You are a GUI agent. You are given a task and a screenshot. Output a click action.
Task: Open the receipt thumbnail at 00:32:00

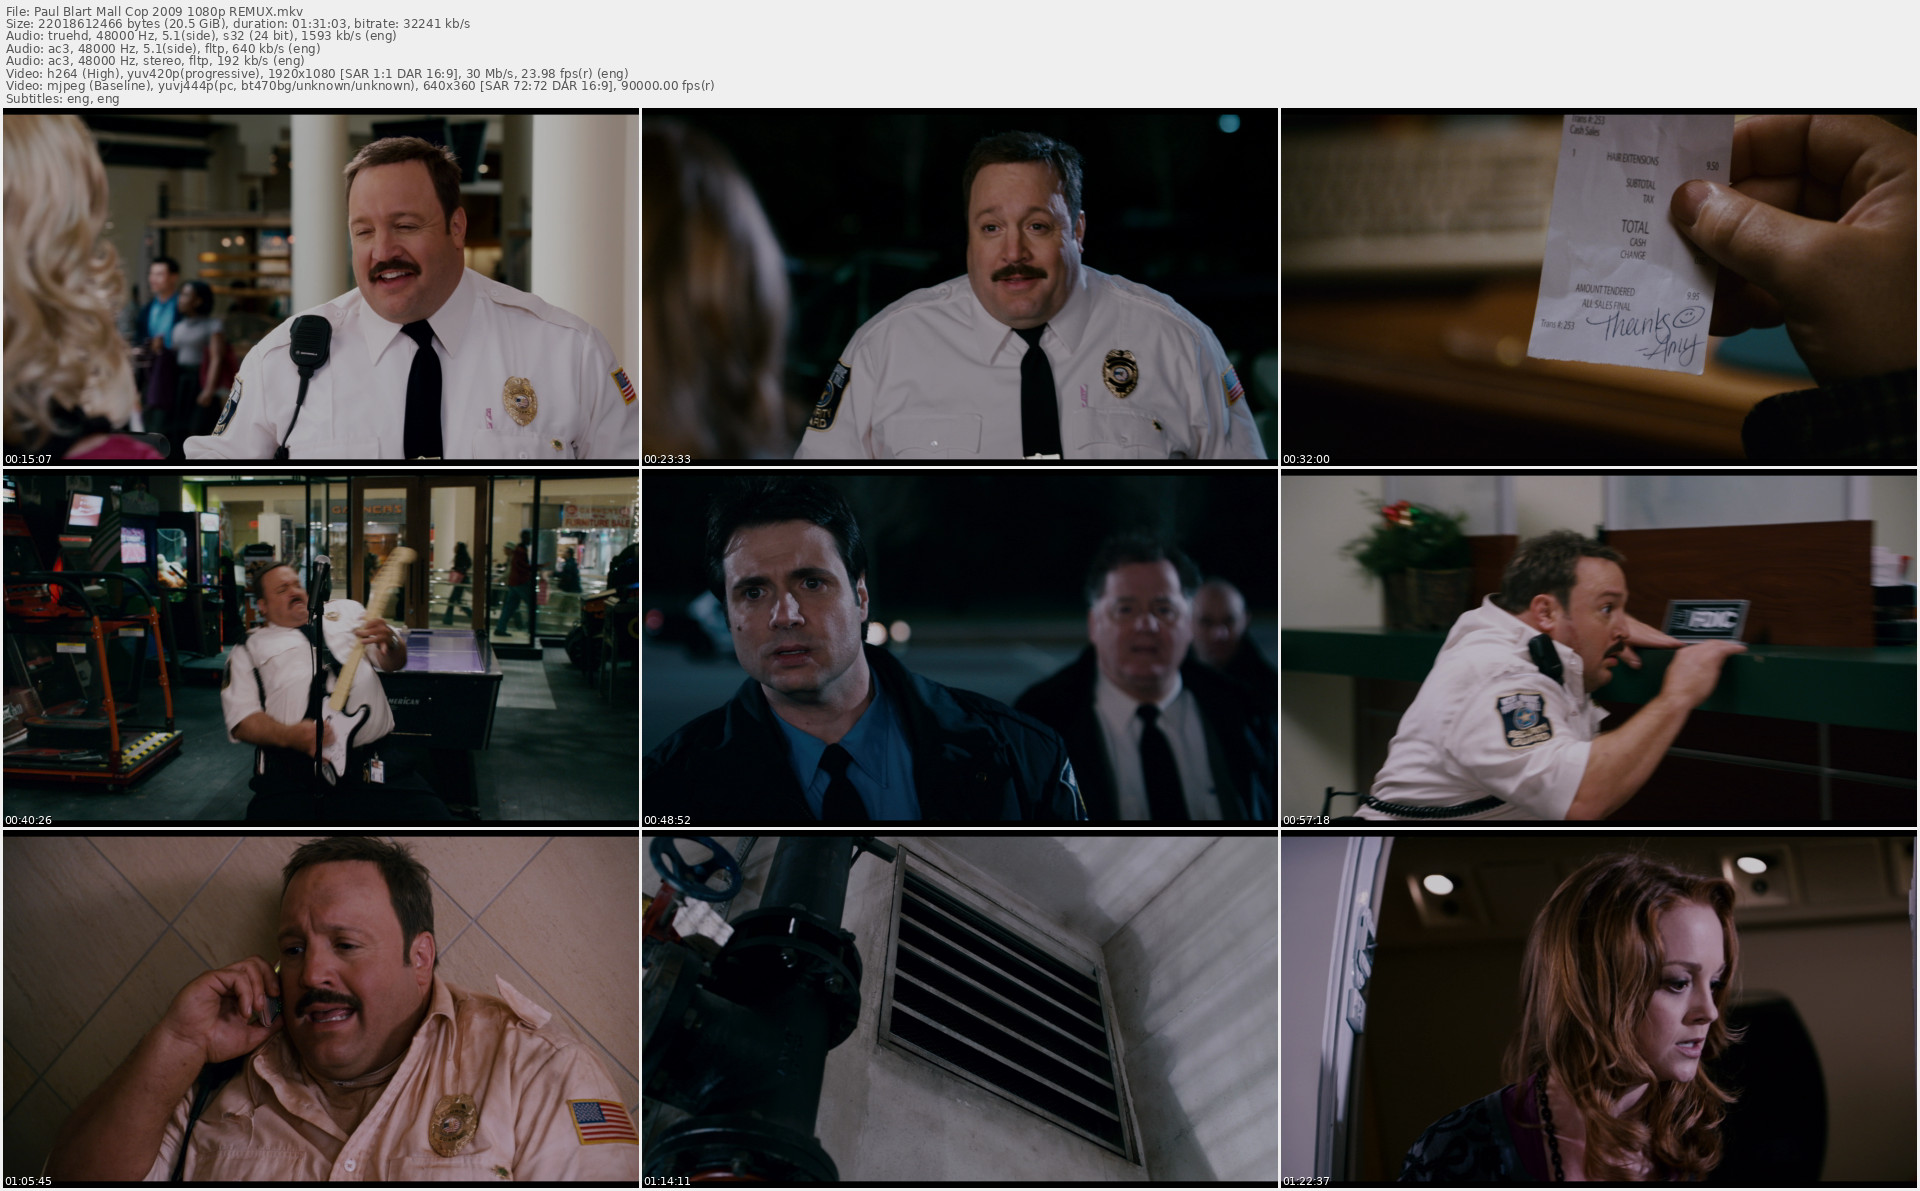click(1598, 285)
